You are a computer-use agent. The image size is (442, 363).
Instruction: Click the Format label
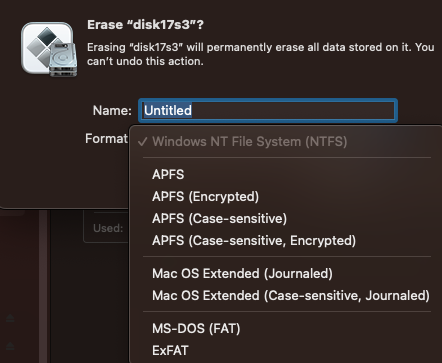[x=107, y=138]
